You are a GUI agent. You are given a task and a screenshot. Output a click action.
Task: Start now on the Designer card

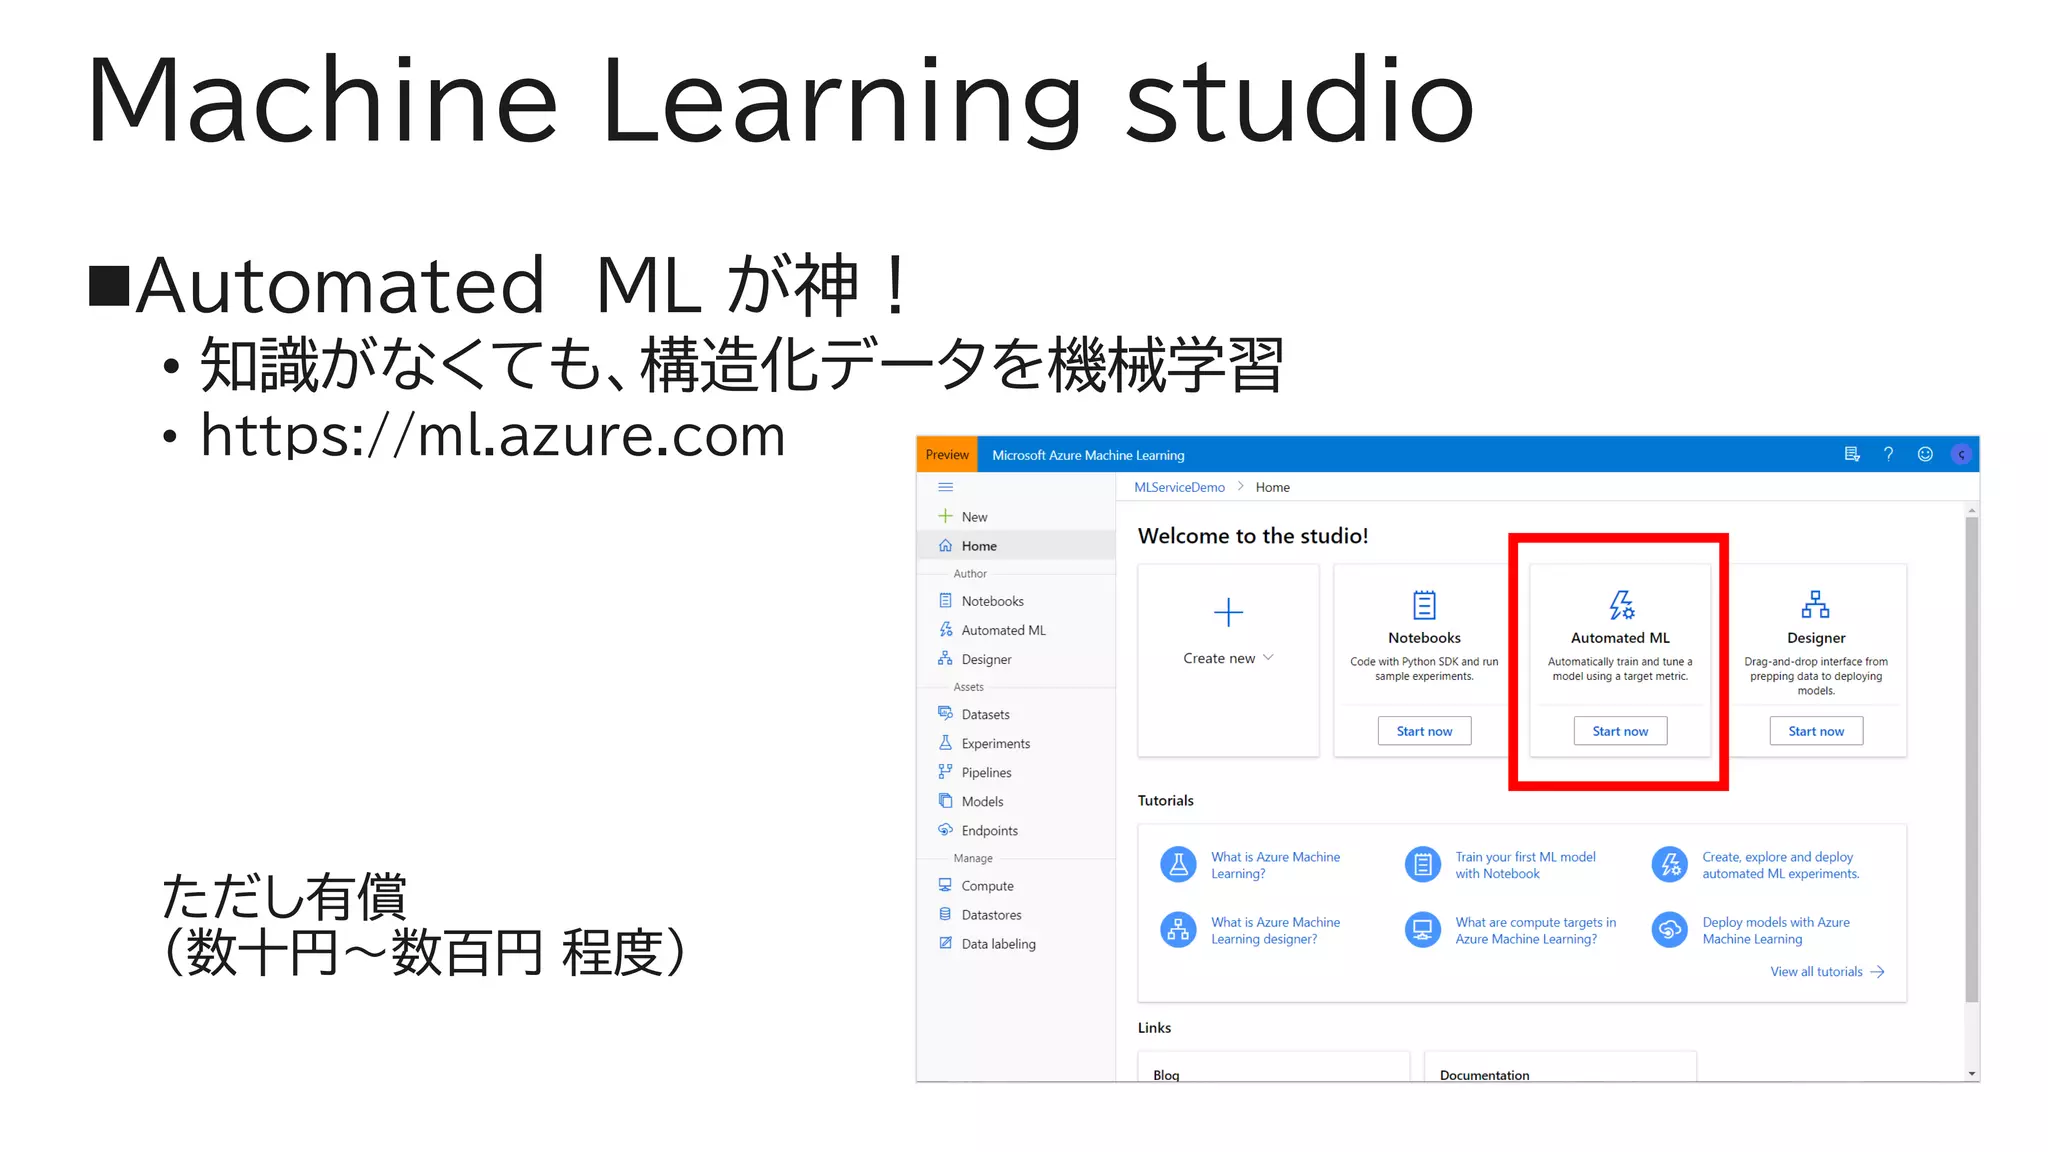1816,731
